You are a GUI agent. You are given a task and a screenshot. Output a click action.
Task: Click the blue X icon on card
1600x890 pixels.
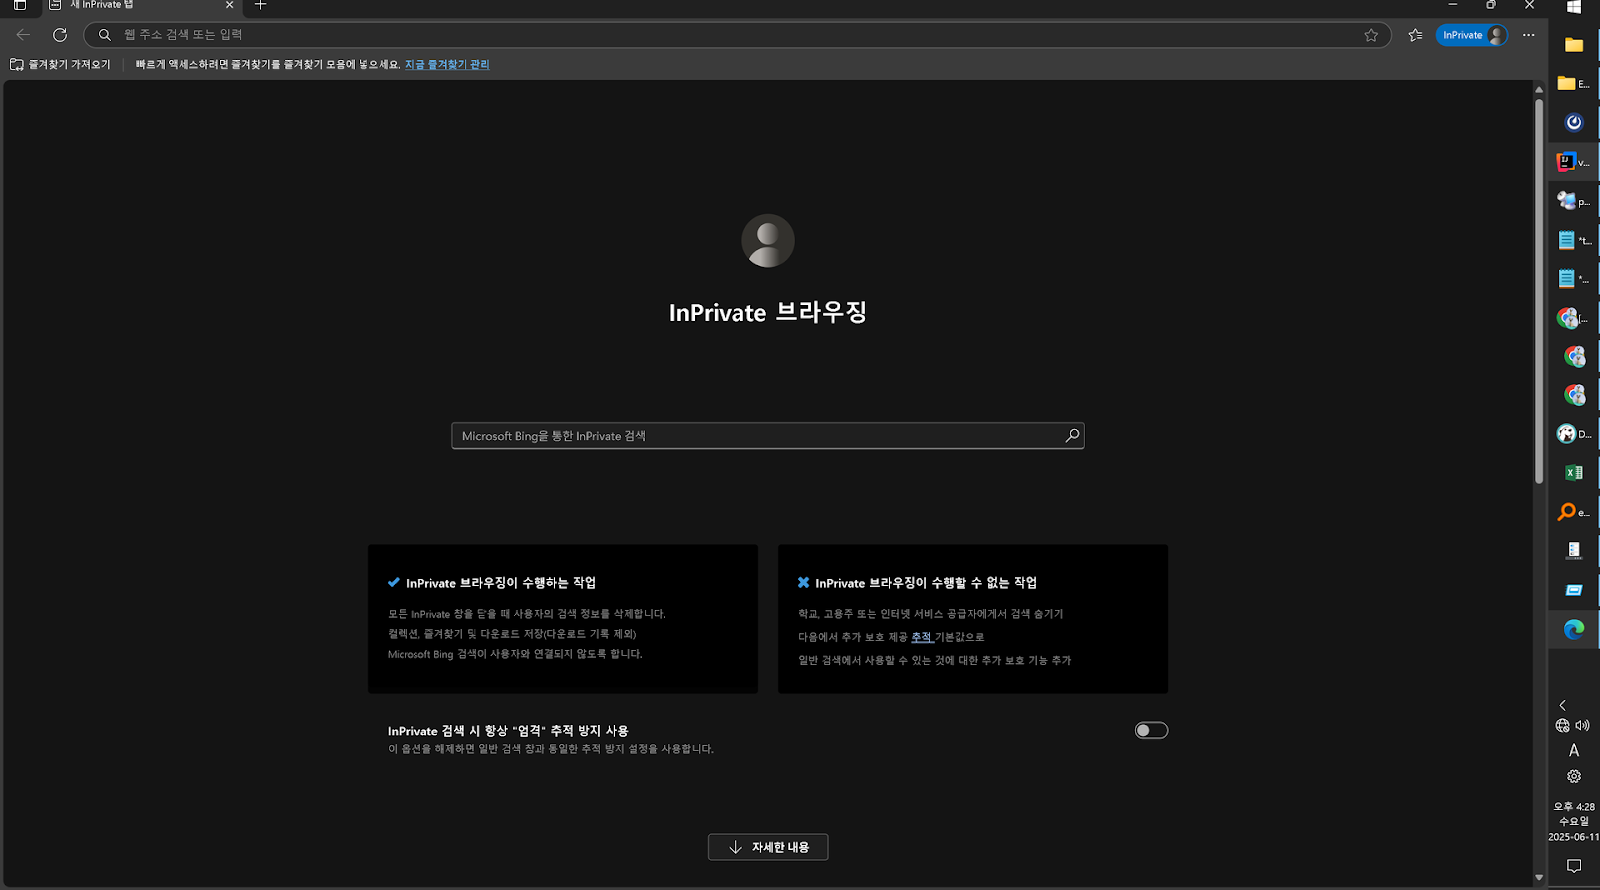pyautogui.click(x=803, y=582)
